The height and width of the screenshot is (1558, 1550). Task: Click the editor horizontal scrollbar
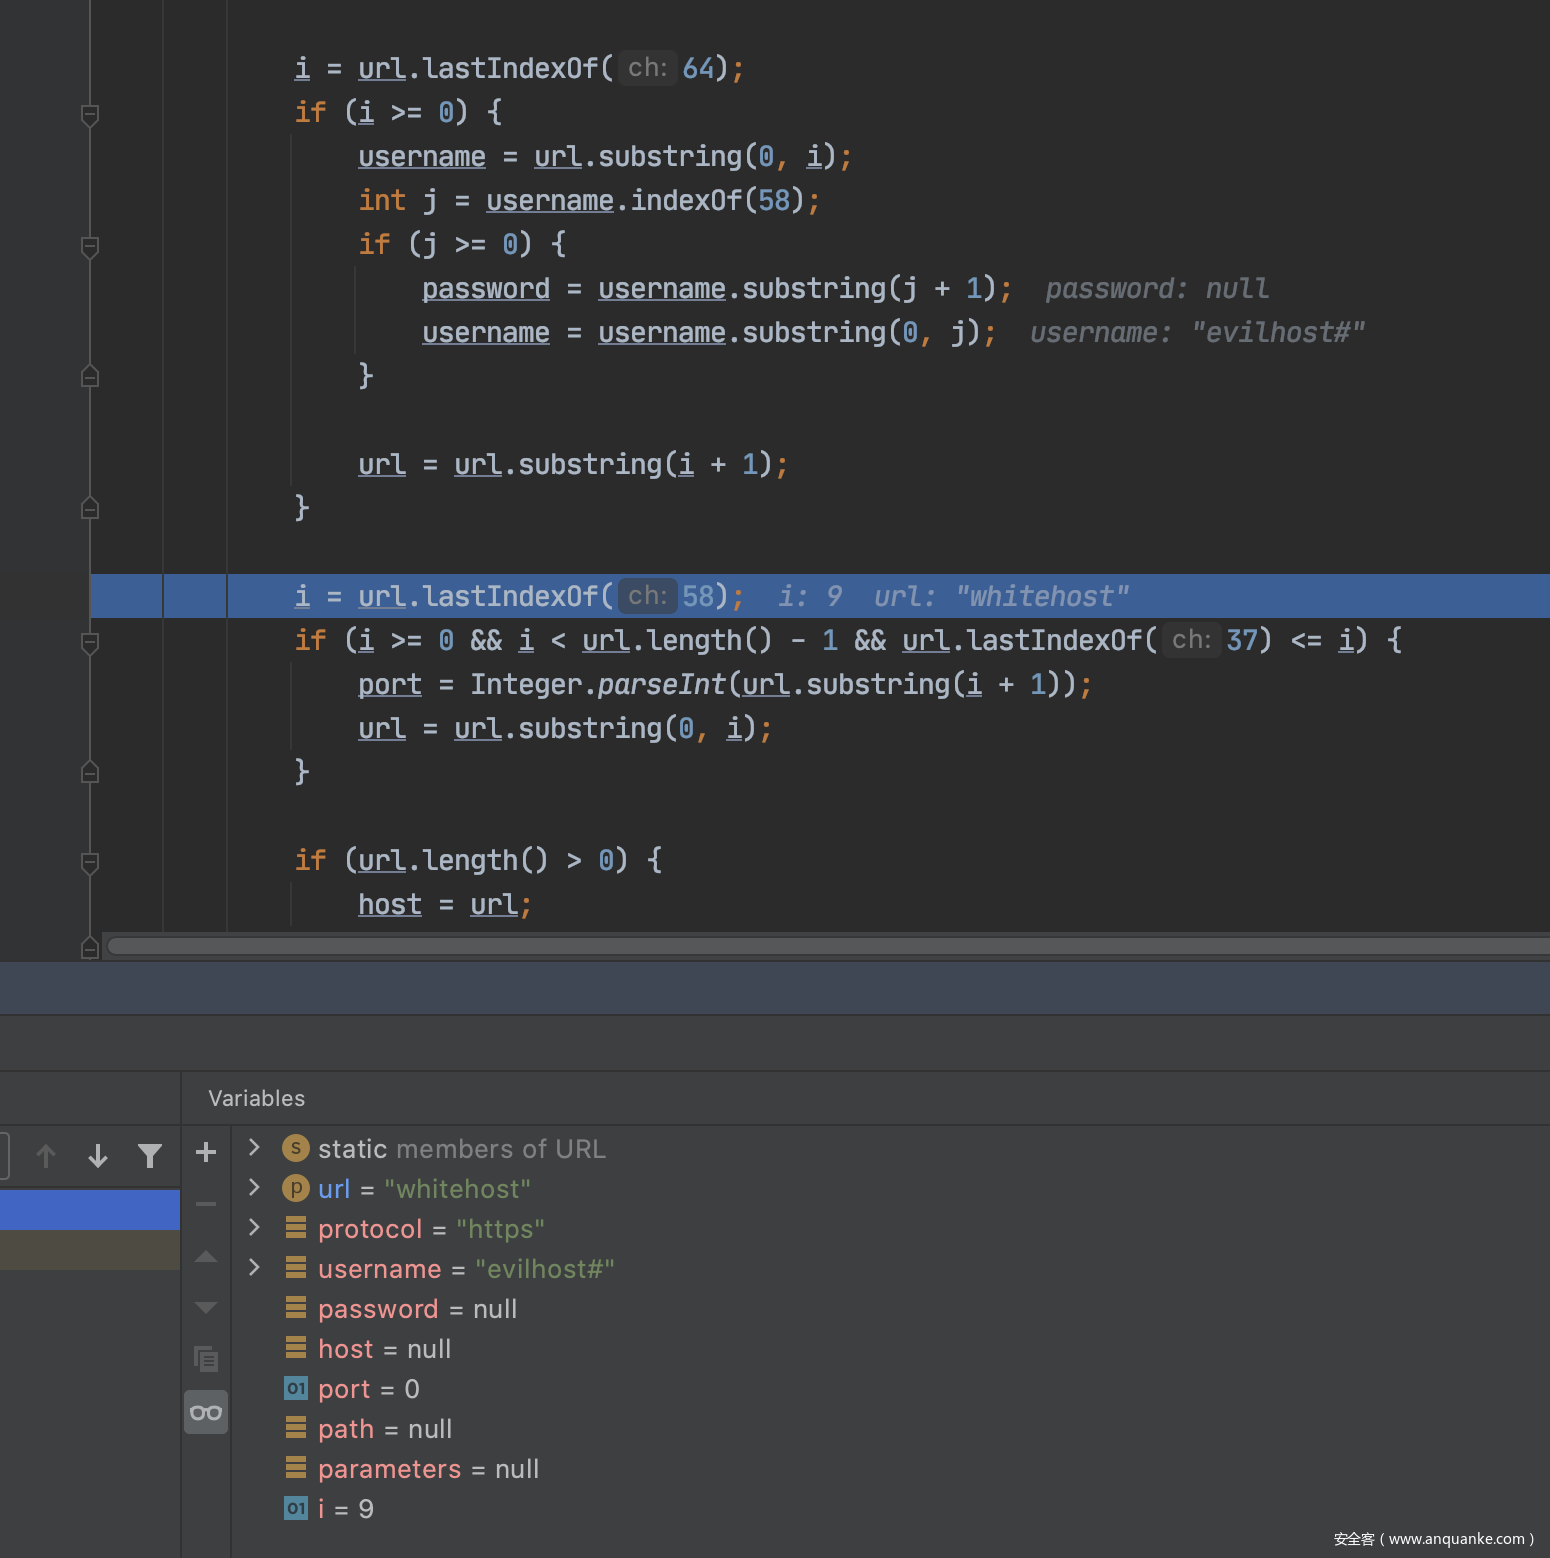pos(828,946)
